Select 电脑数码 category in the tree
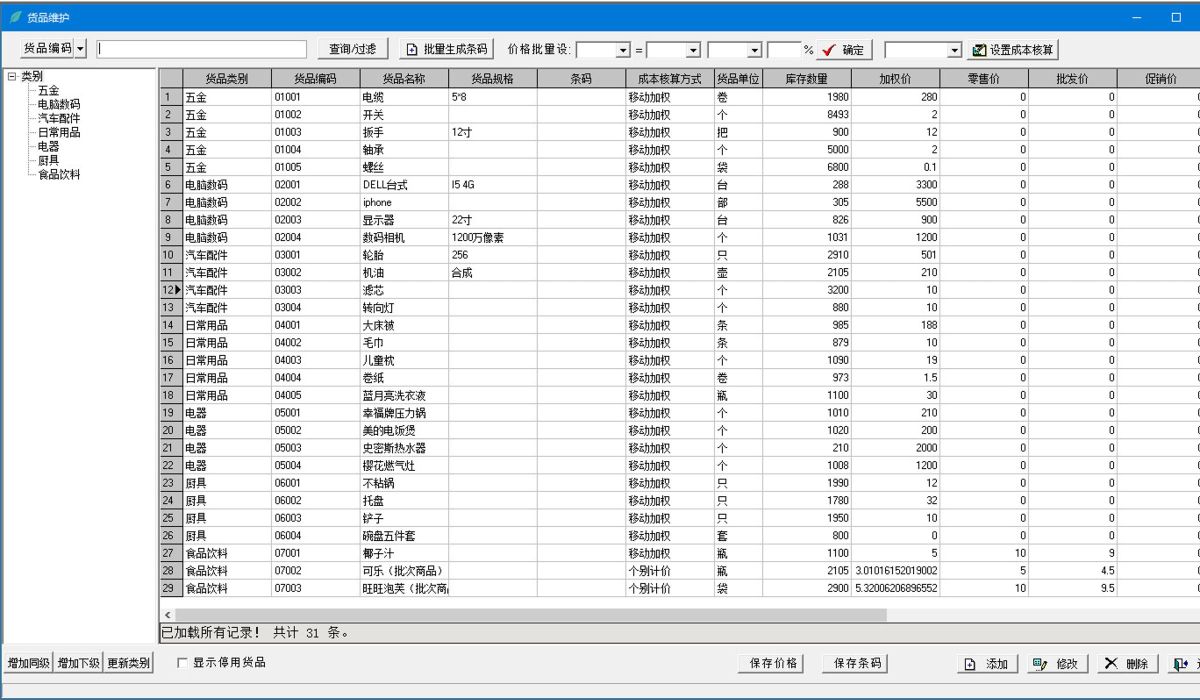Image resolution: width=1200 pixels, height=700 pixels. (x=59, y=104)
